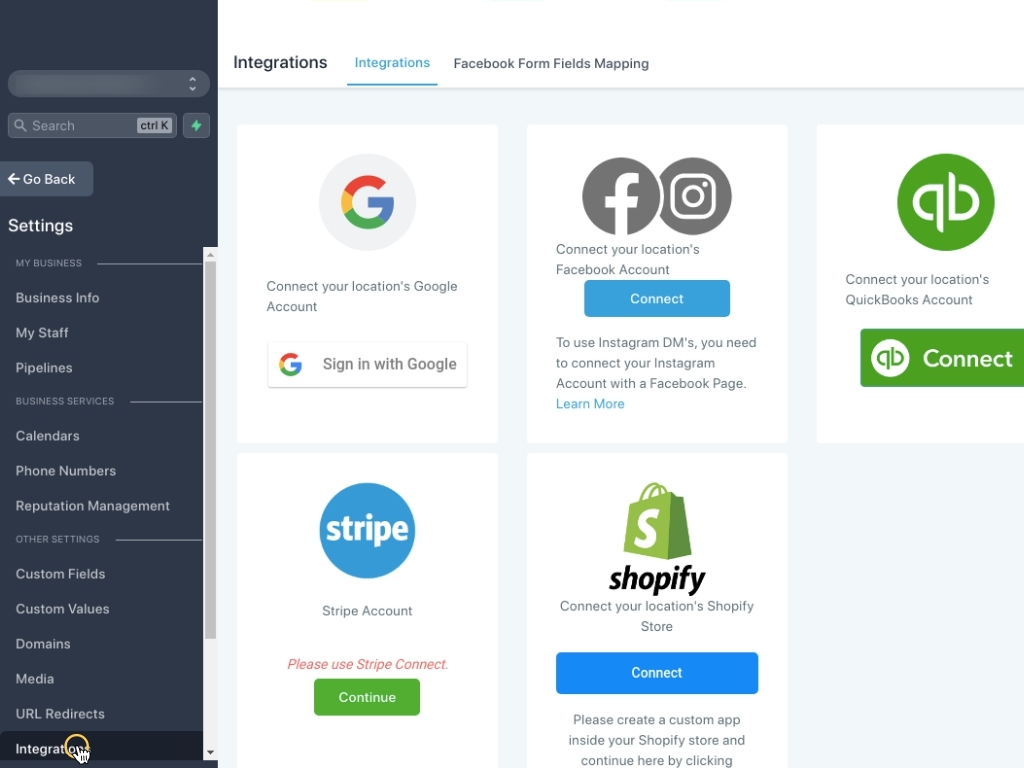Viewport: 1024px width, 768px height.
Task: Click the QuickBooks logo icon
Action: (x=946, y=202)
